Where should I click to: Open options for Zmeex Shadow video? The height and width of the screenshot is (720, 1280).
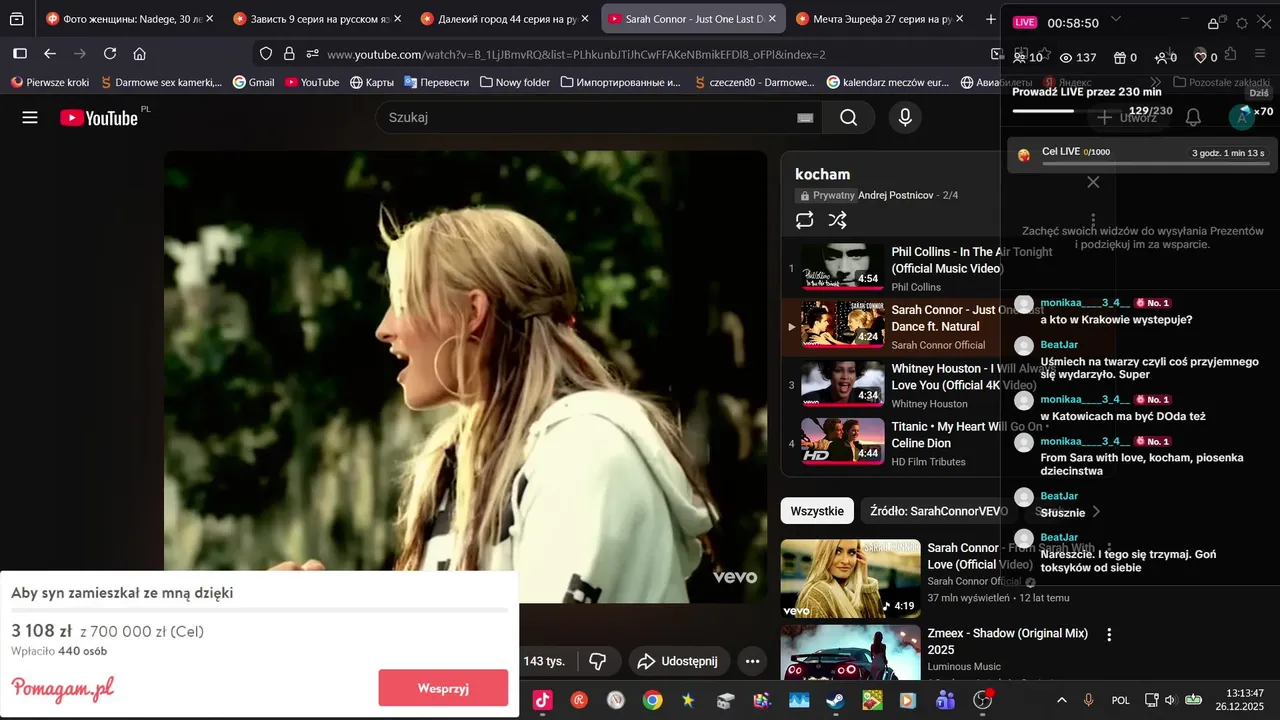pos(1109,635)
